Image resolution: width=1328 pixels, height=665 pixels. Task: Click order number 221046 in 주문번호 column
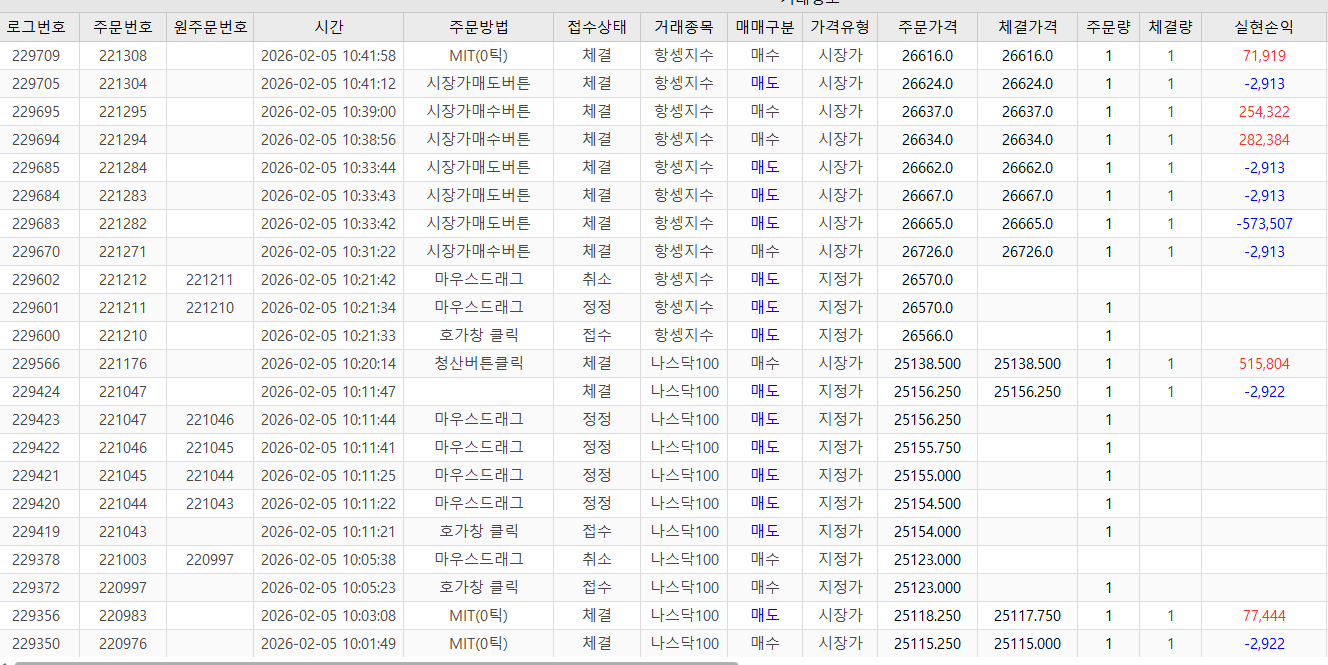pyautogui.click(x=123, y=448)
